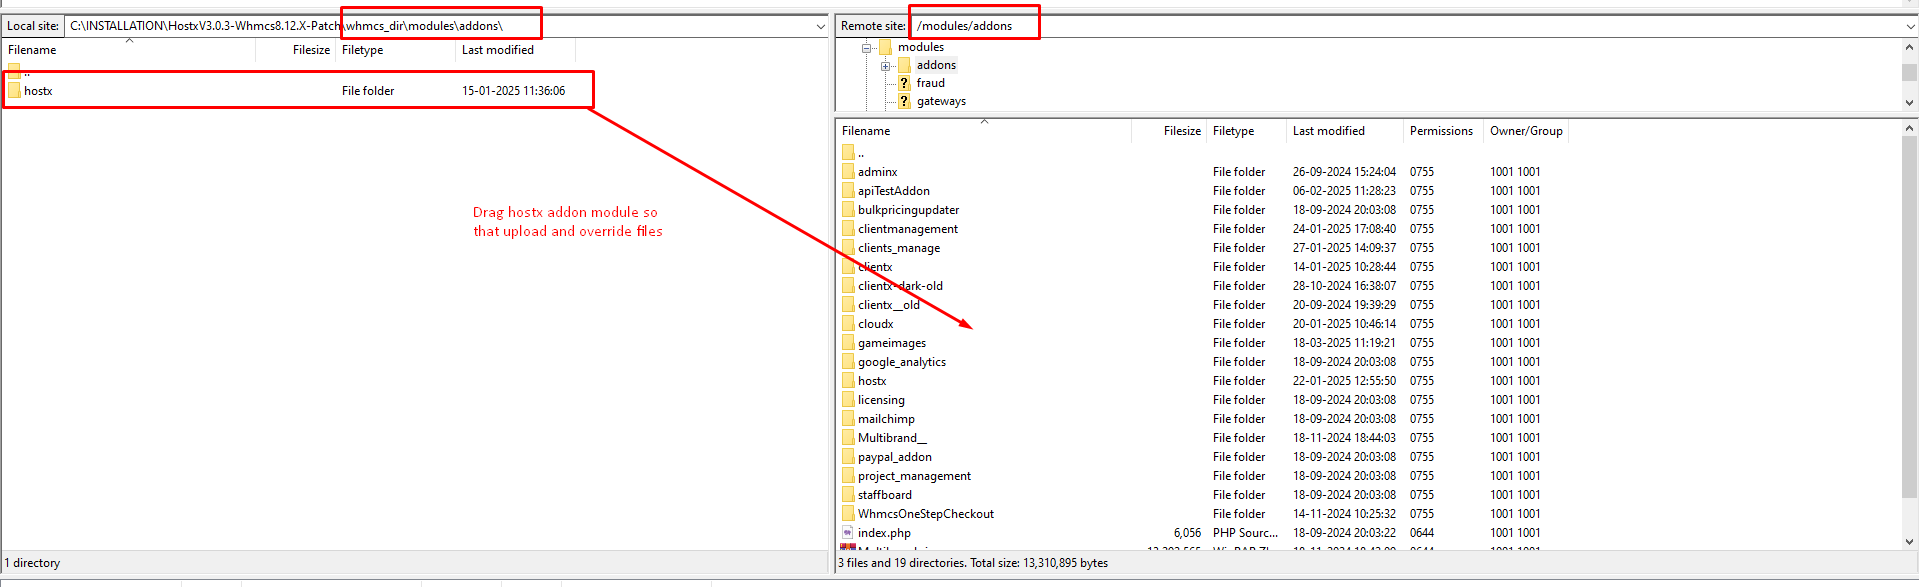Select the project_management remote folder
1919x587 pixels.
pos(914,476)
